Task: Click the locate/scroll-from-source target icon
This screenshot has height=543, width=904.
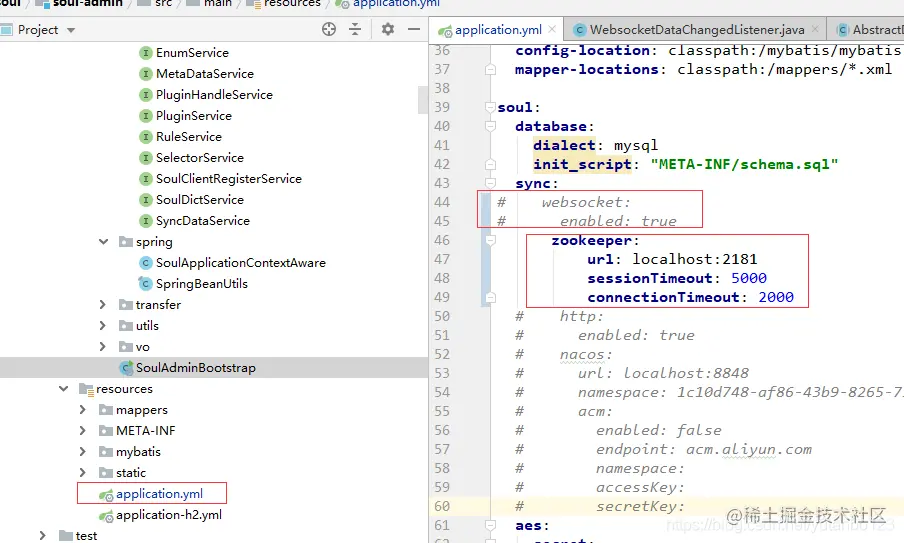Action: (x=329, y=29)
